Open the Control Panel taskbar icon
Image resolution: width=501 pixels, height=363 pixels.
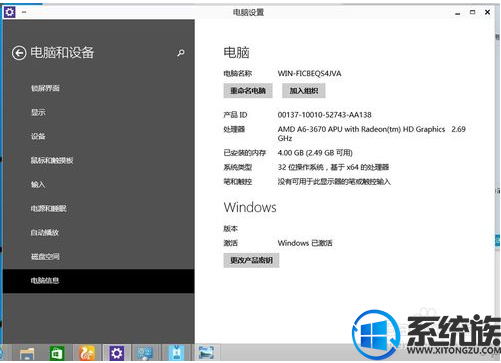point(145,353)
